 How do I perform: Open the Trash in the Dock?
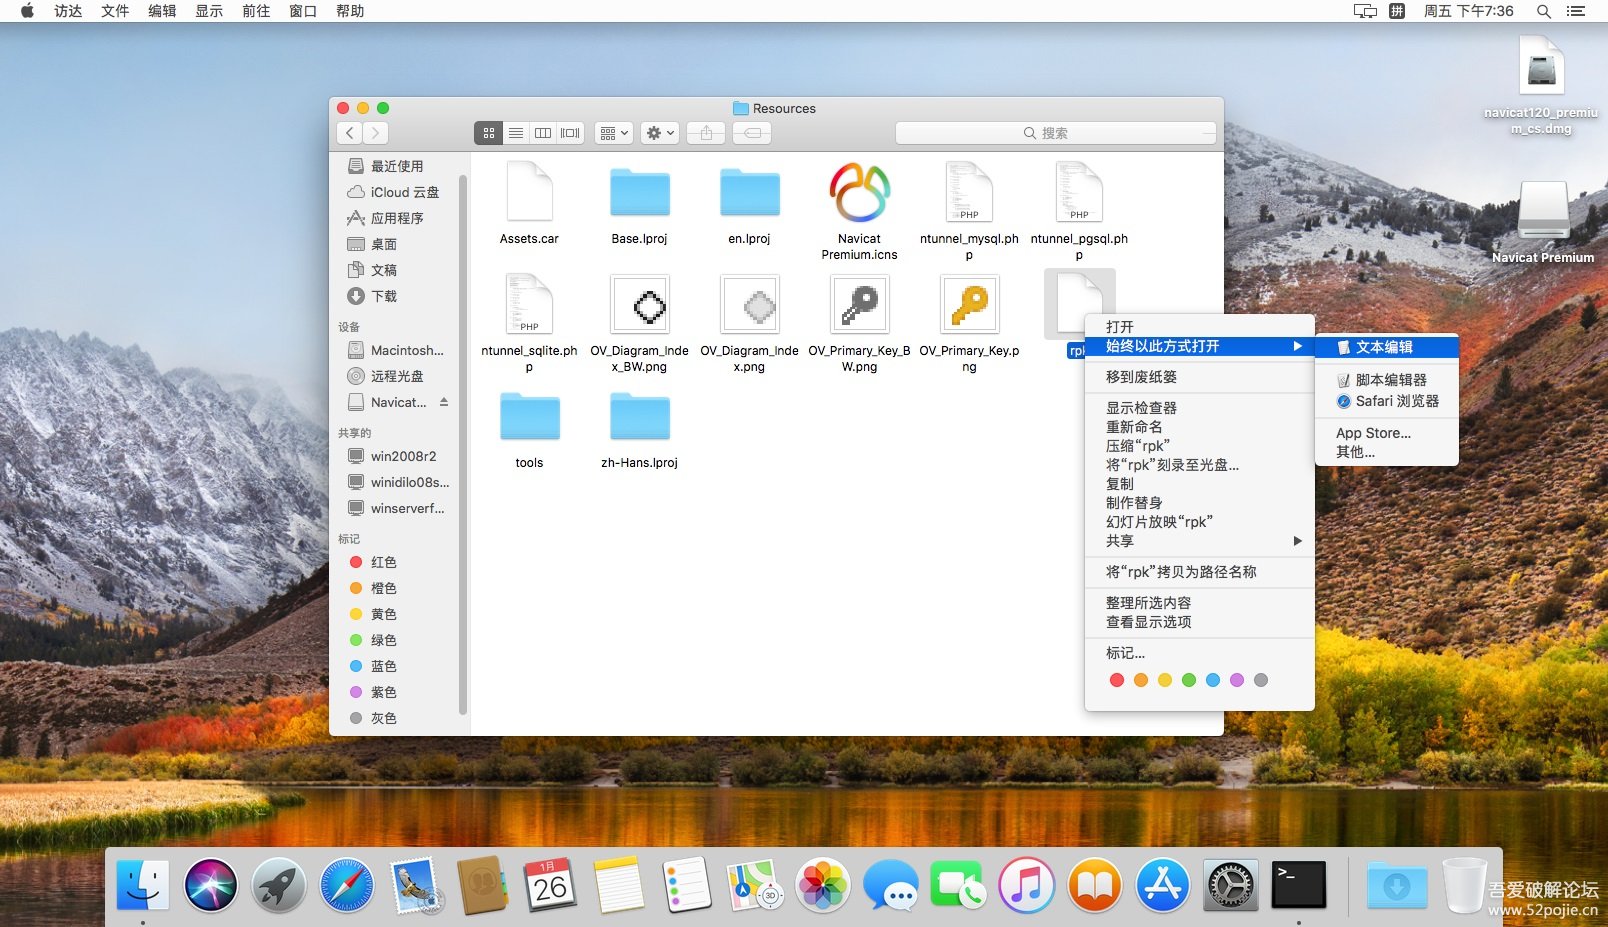[1464, 885]
